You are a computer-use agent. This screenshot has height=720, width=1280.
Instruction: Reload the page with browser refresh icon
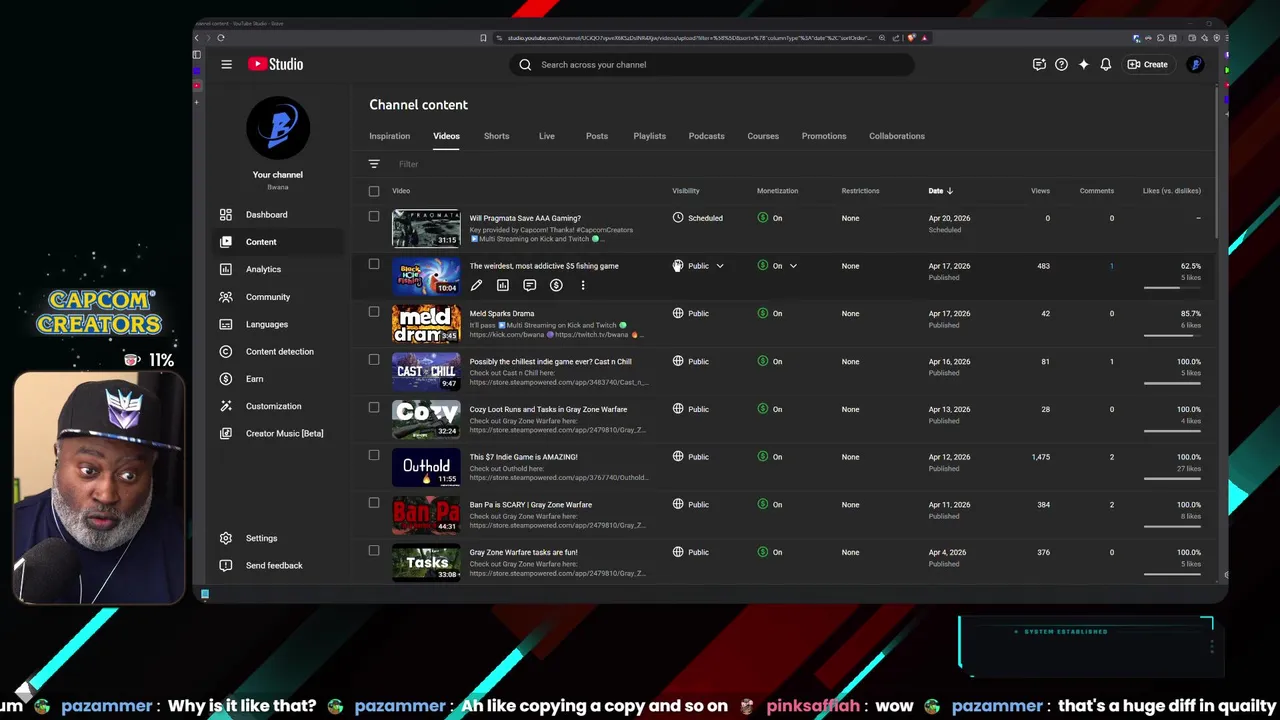pos(221,38)
